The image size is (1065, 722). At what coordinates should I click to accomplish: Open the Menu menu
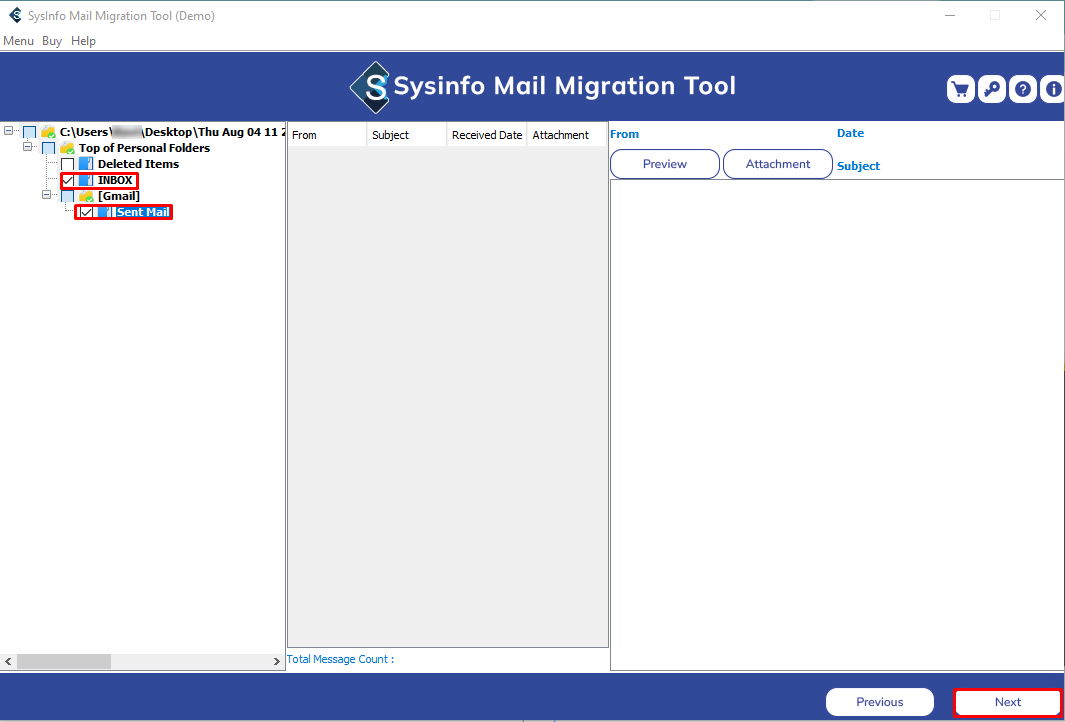point(18,41)
